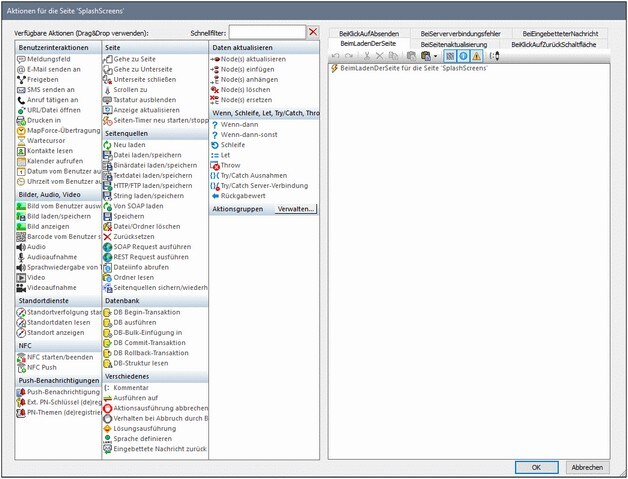Click the Meldungsfeld action icon
628x479 pixels.
pyautogui.click(x=21, y=60)
